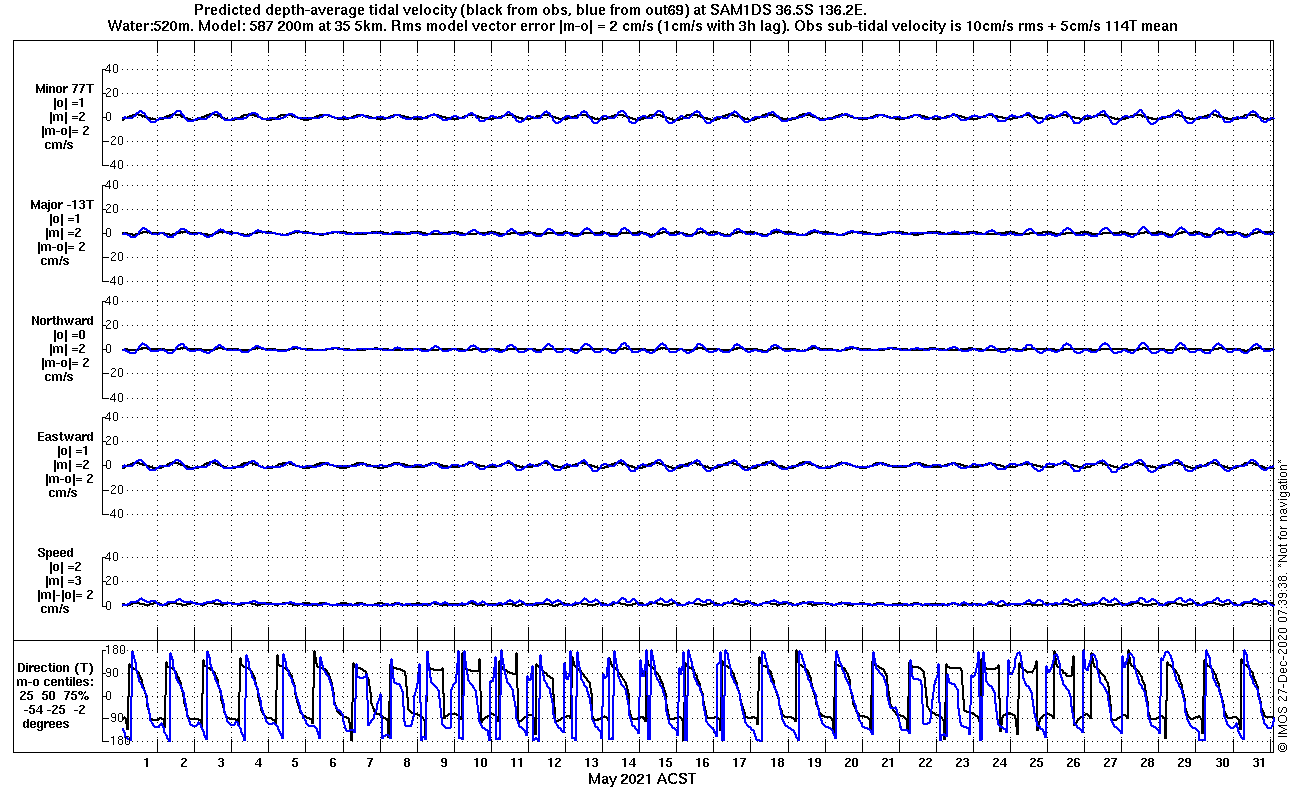Click the date label "30" on x-axis
The height and width of the screenshot is (800, 1300).
(x=1221, y=763)
